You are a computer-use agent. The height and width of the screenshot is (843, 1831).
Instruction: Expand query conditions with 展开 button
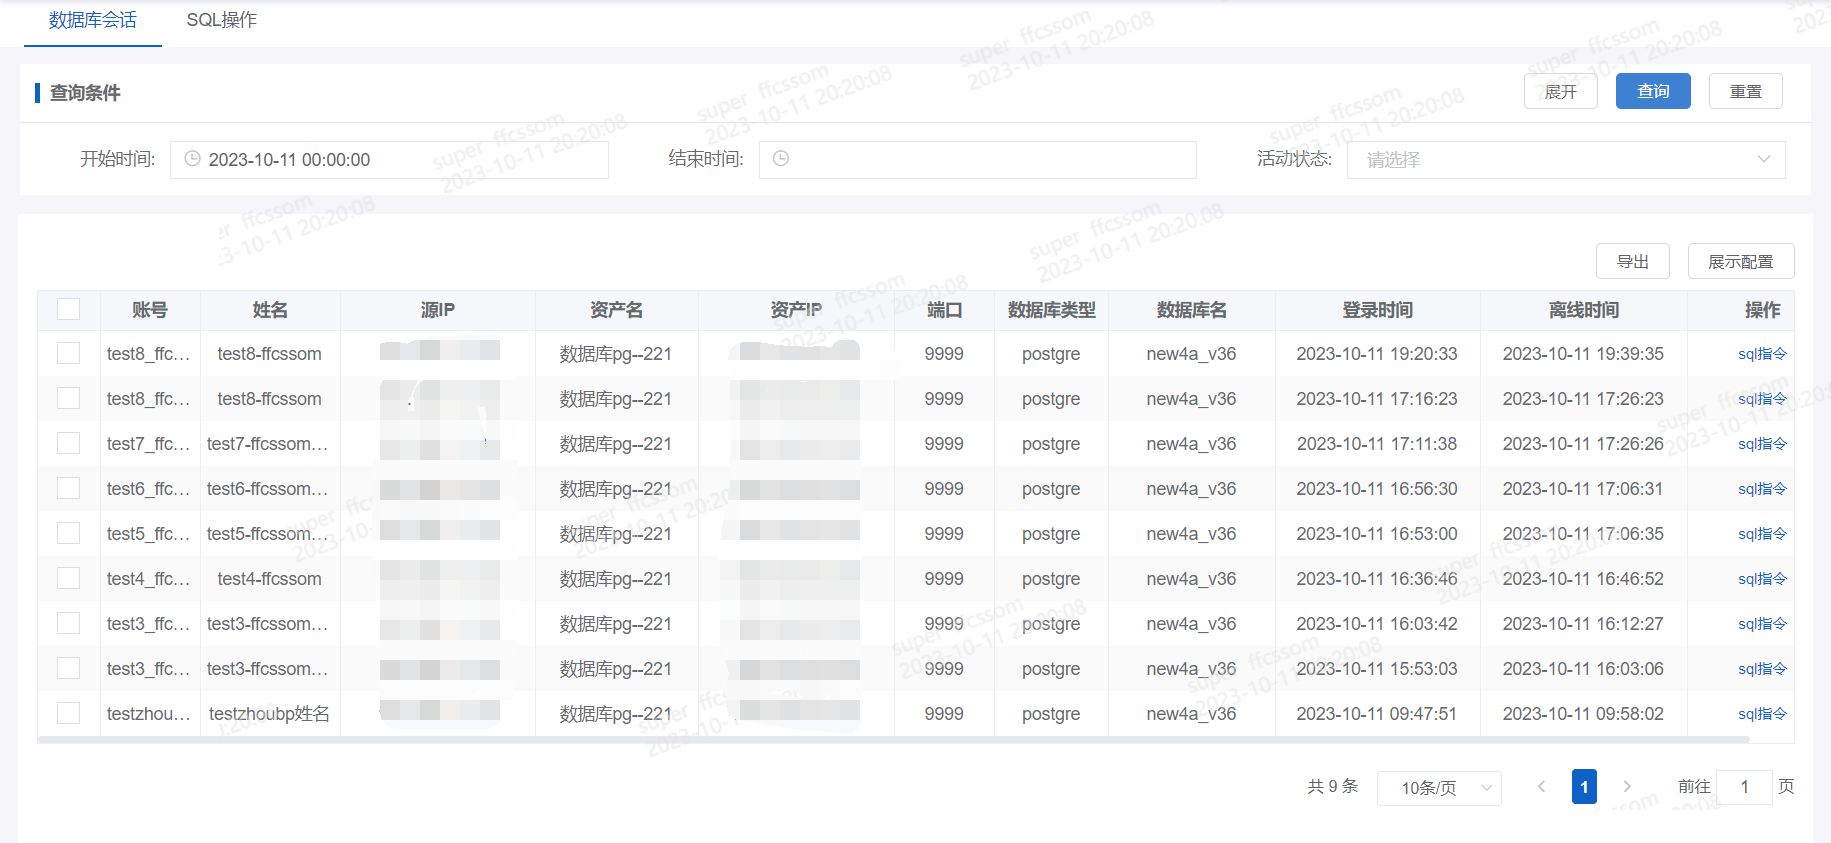[1560, 91]
